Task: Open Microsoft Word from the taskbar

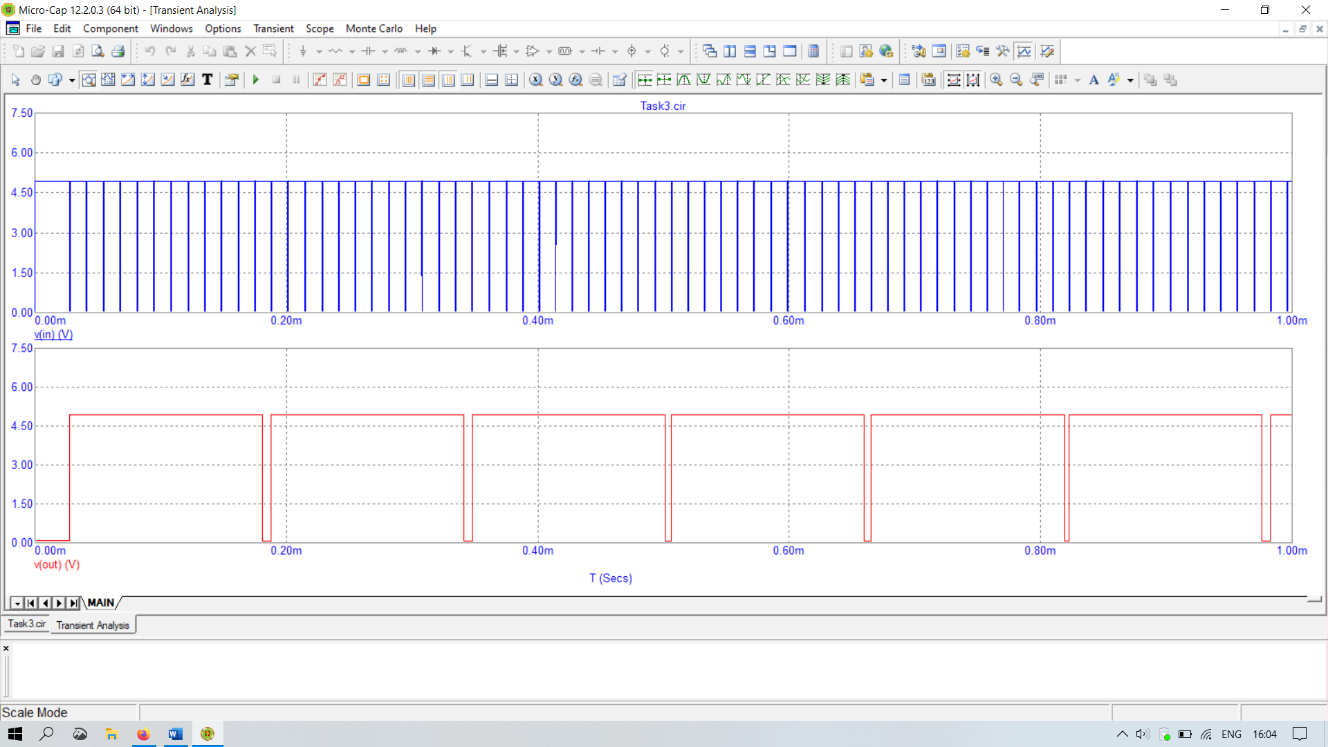Action: pyautogui.click(x=175, y=734)
